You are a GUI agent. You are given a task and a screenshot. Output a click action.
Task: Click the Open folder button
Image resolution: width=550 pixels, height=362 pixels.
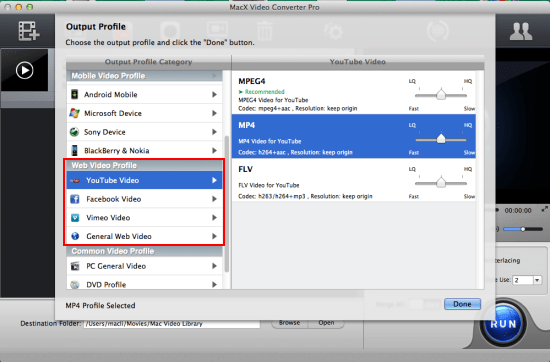326,323
